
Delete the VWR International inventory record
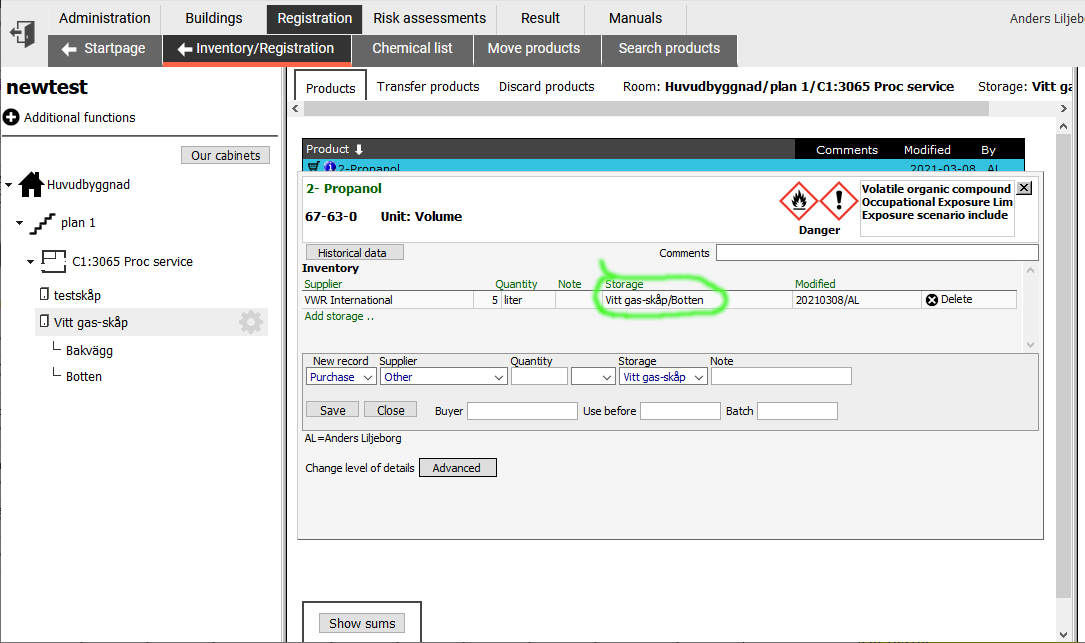[949, 299]
